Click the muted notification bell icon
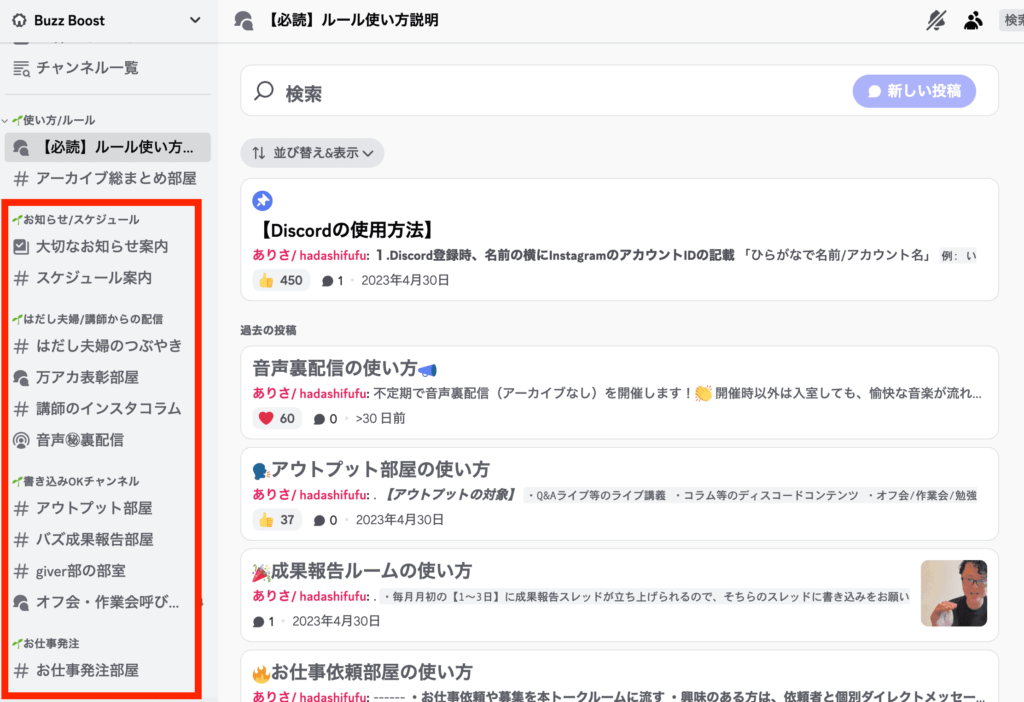This screenshot has width=1024, height=702. pos(936,20)
